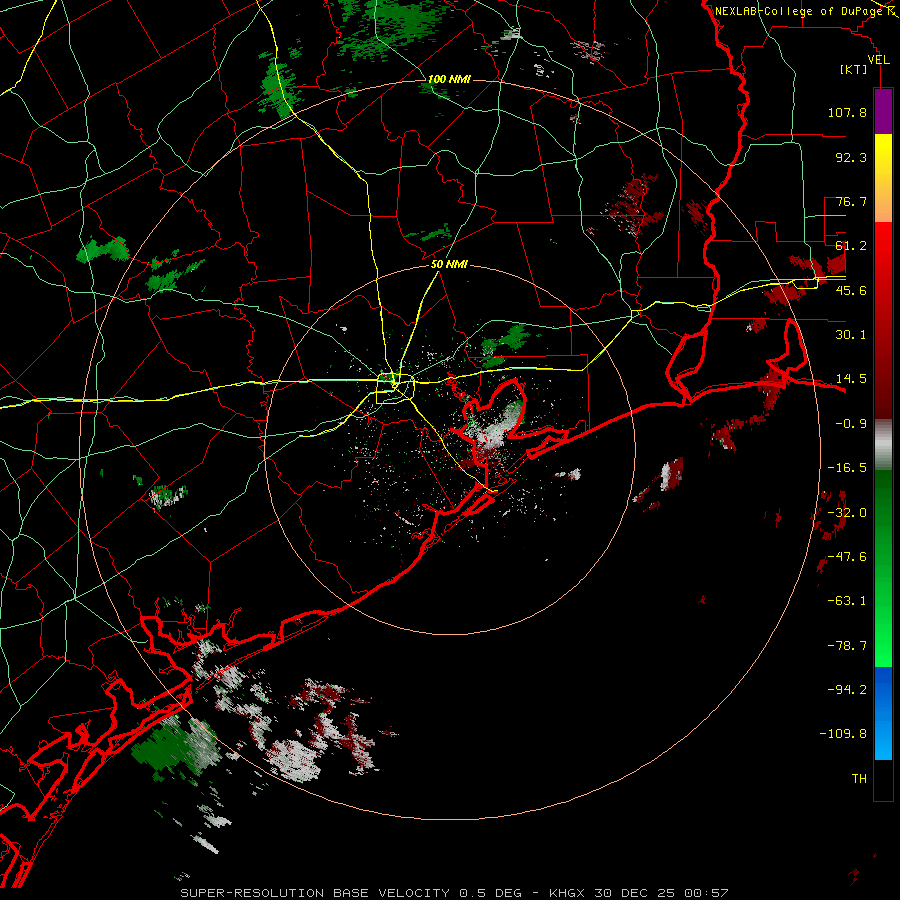This screenshot has height=900, width=900.
Task: Select the 14.5 scale value
Action: point(851,379)
